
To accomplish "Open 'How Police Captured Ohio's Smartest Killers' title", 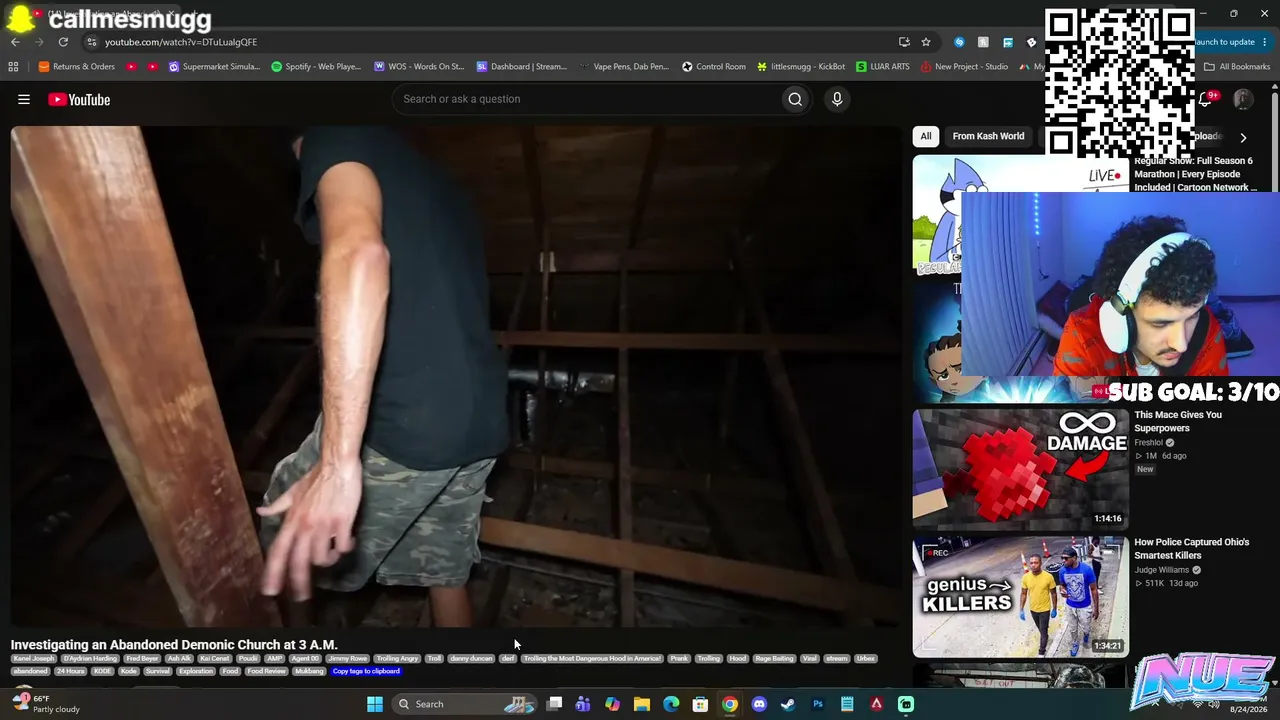I will (1192, 549).
